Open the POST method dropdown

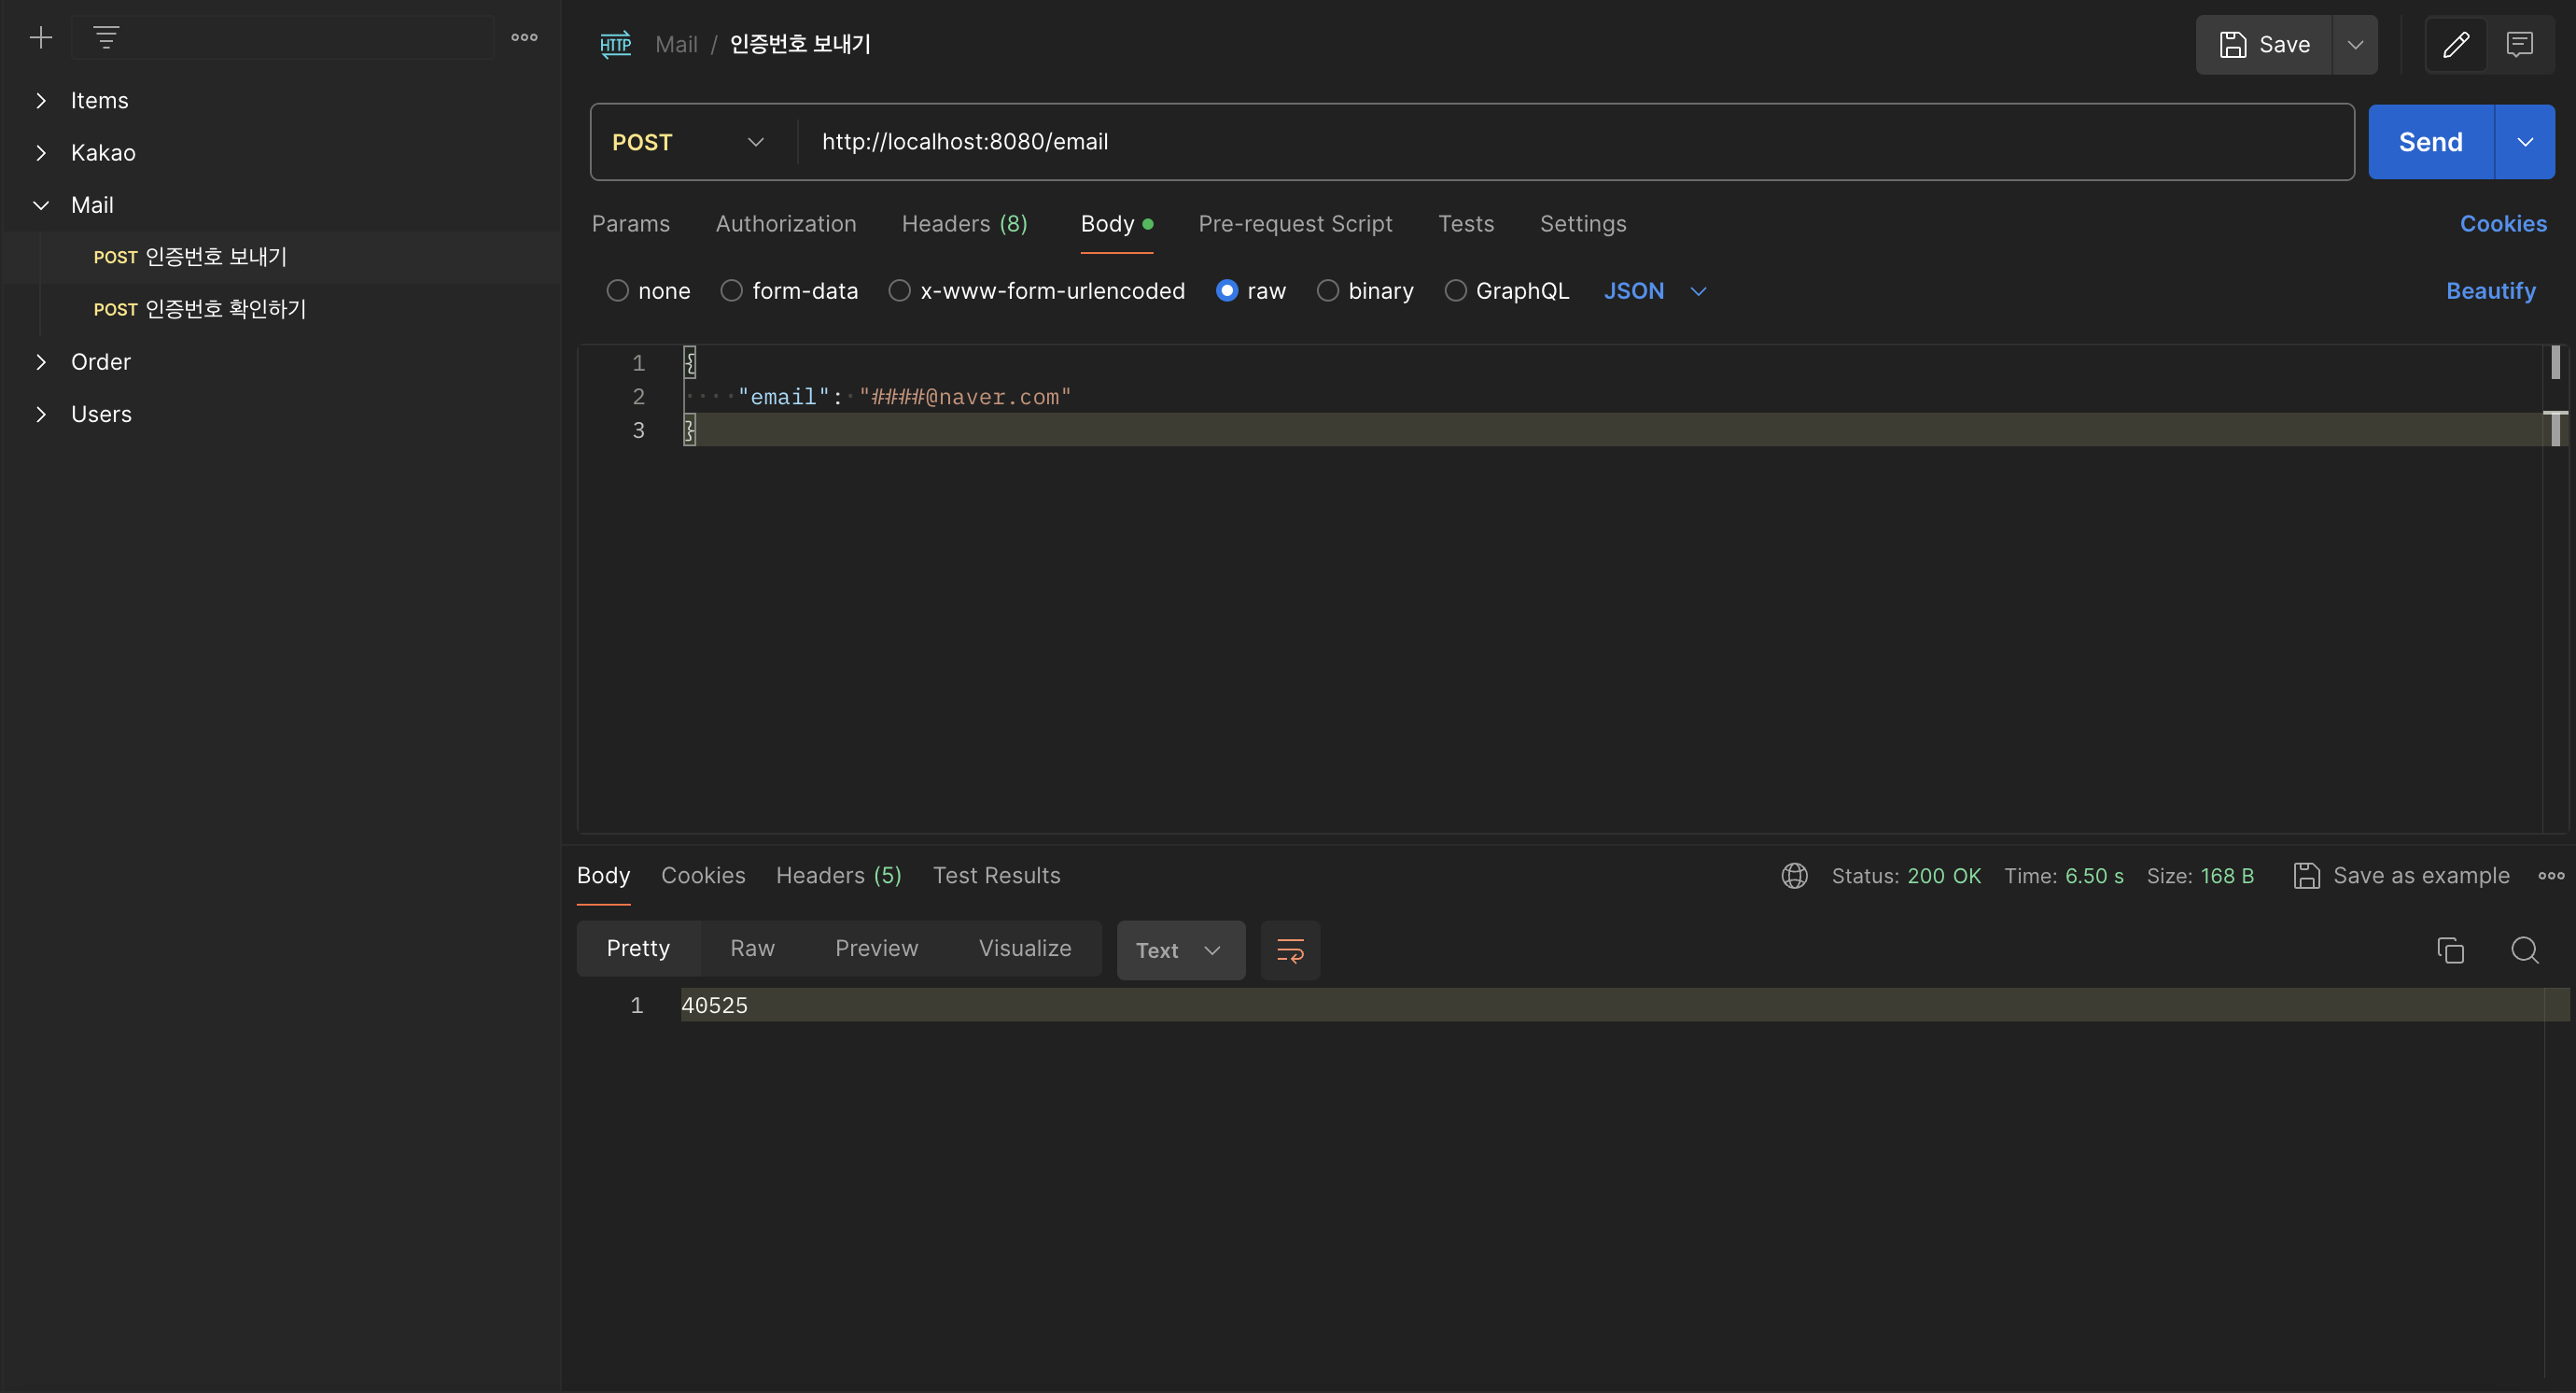click(690, 142)
